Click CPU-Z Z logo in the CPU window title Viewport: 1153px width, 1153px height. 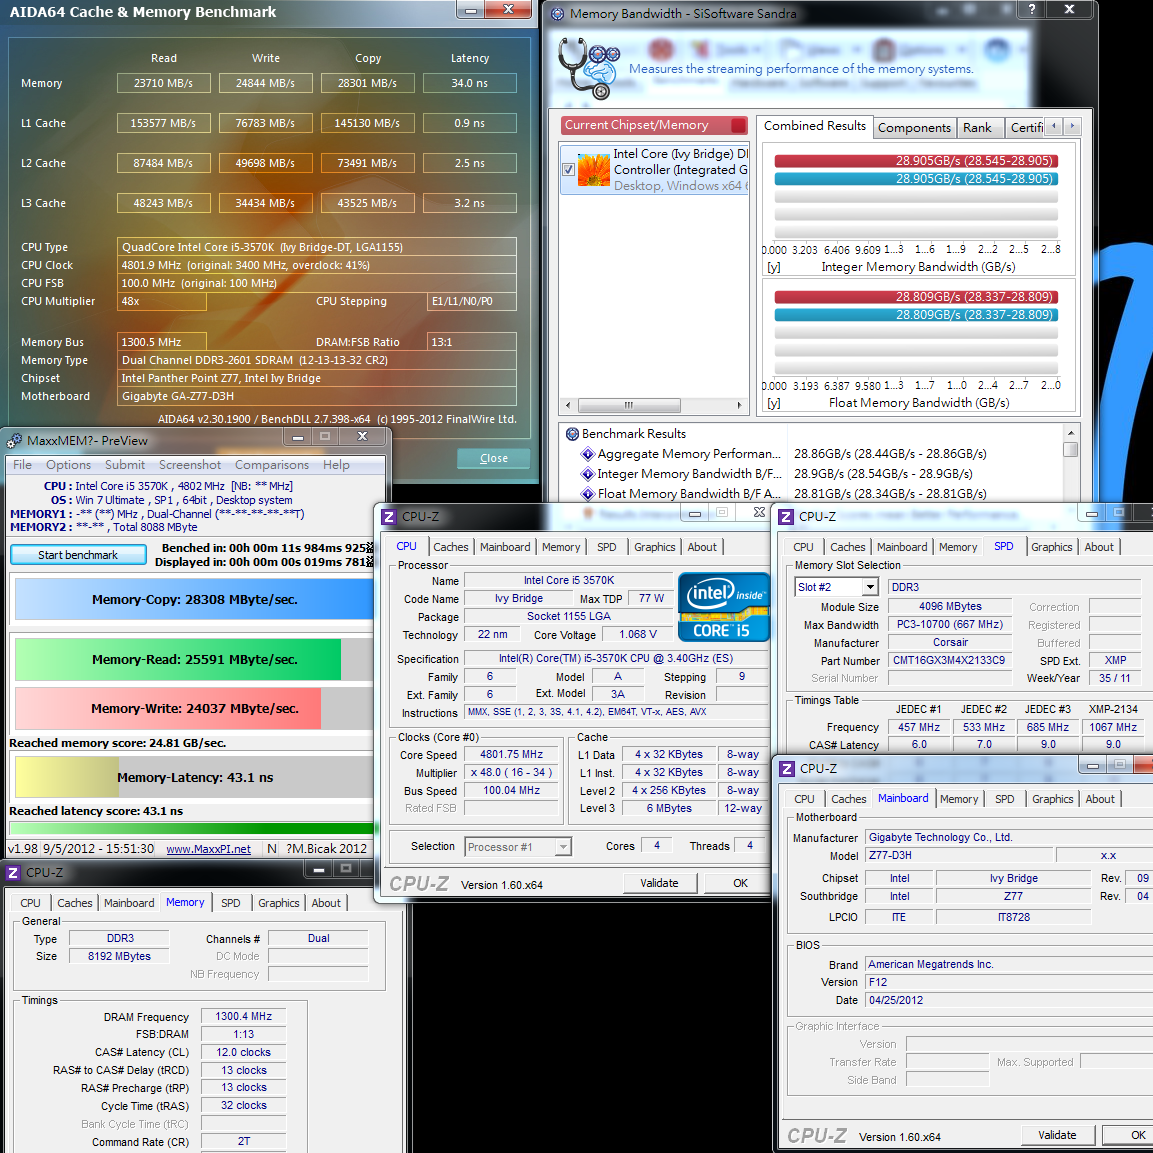tap(389, 517)
